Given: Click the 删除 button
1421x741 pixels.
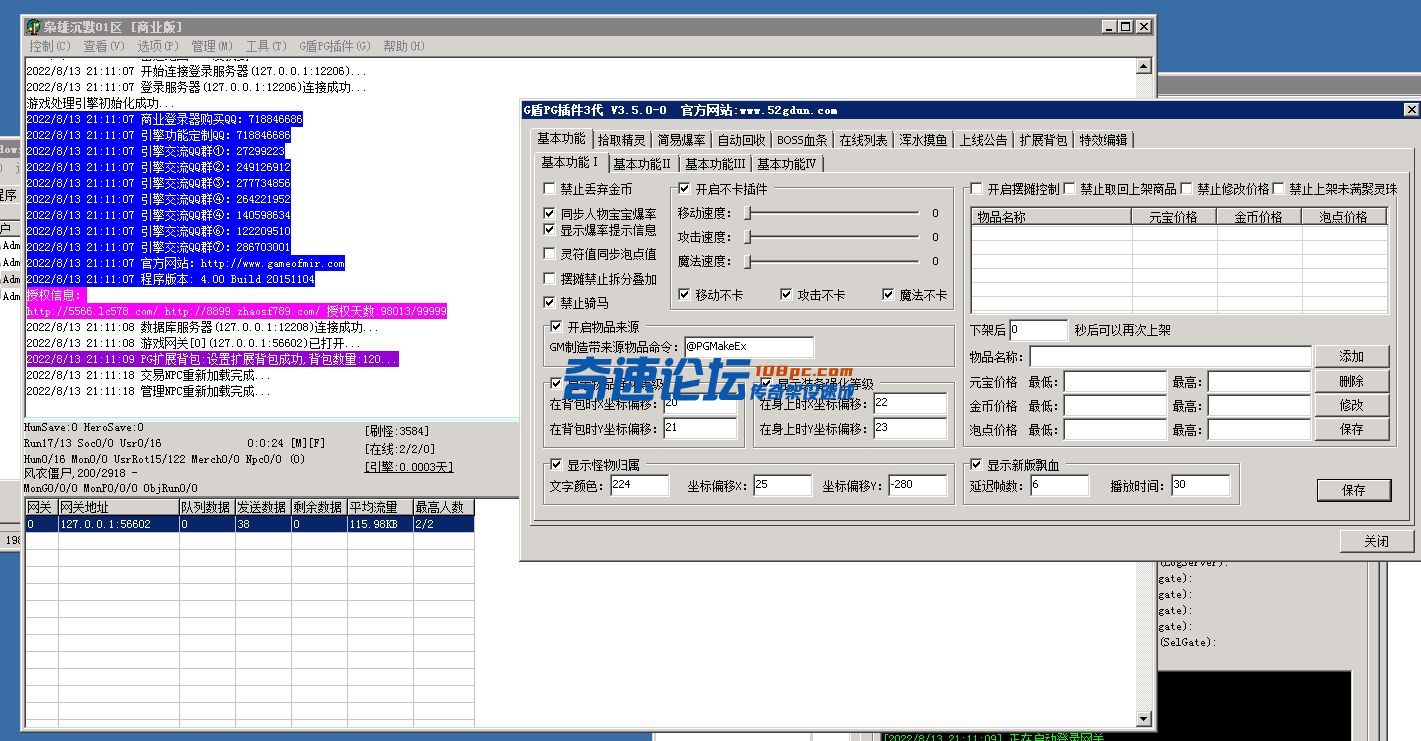Looking at the screenshot, I should click(1351, 381).
